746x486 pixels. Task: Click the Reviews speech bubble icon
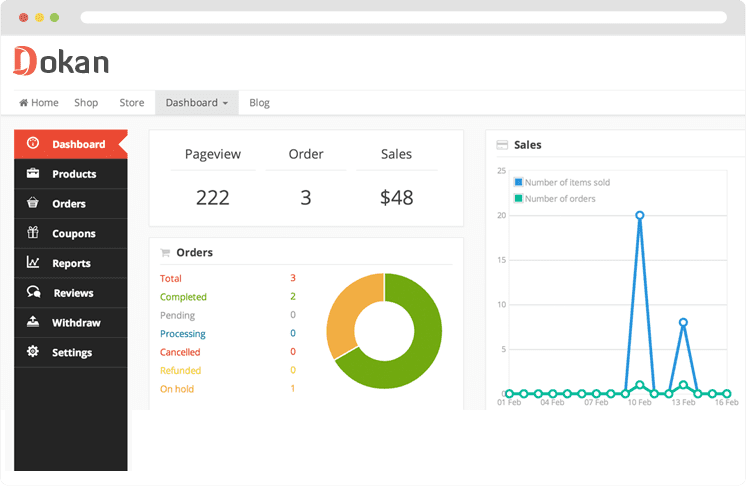coord(33,293)
